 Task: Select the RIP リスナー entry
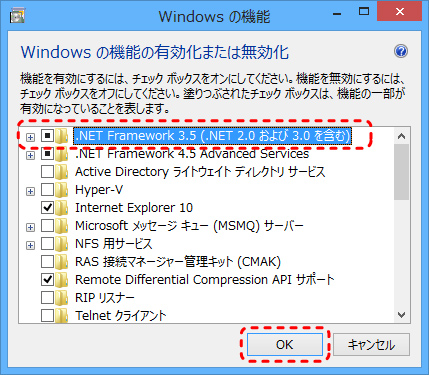click(x=105, y=297)
